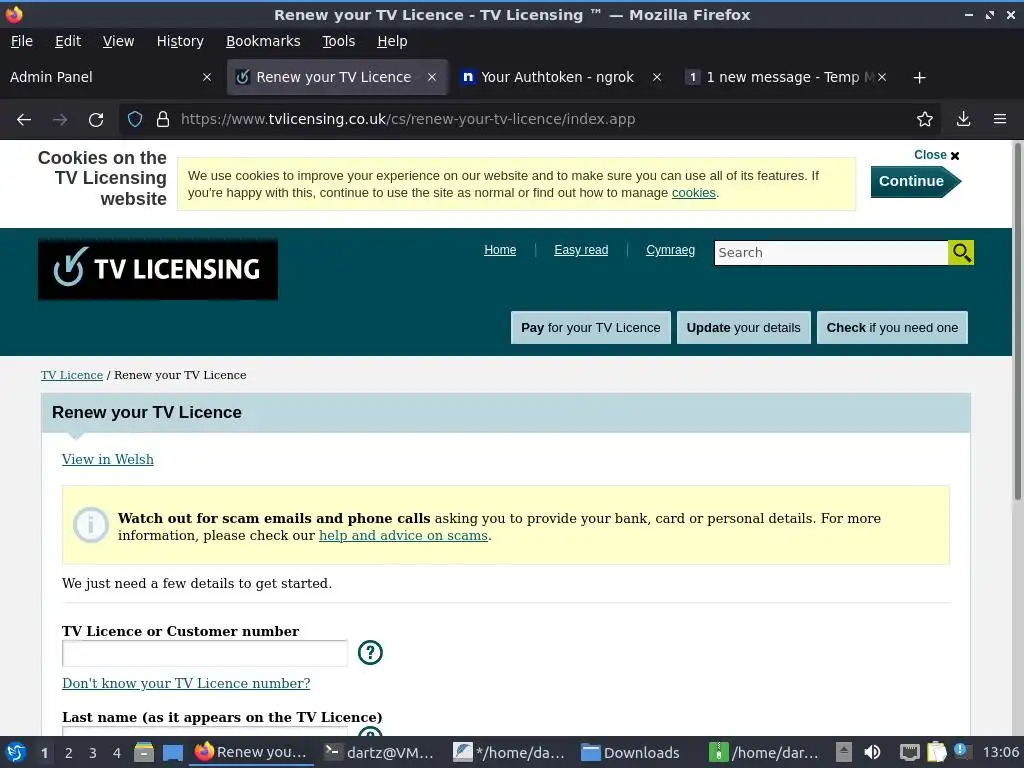Viewport: 1024px width, 768px height.
Task: Switch to Your Authtoken - ngrok tab
Action: pos(562,78)
